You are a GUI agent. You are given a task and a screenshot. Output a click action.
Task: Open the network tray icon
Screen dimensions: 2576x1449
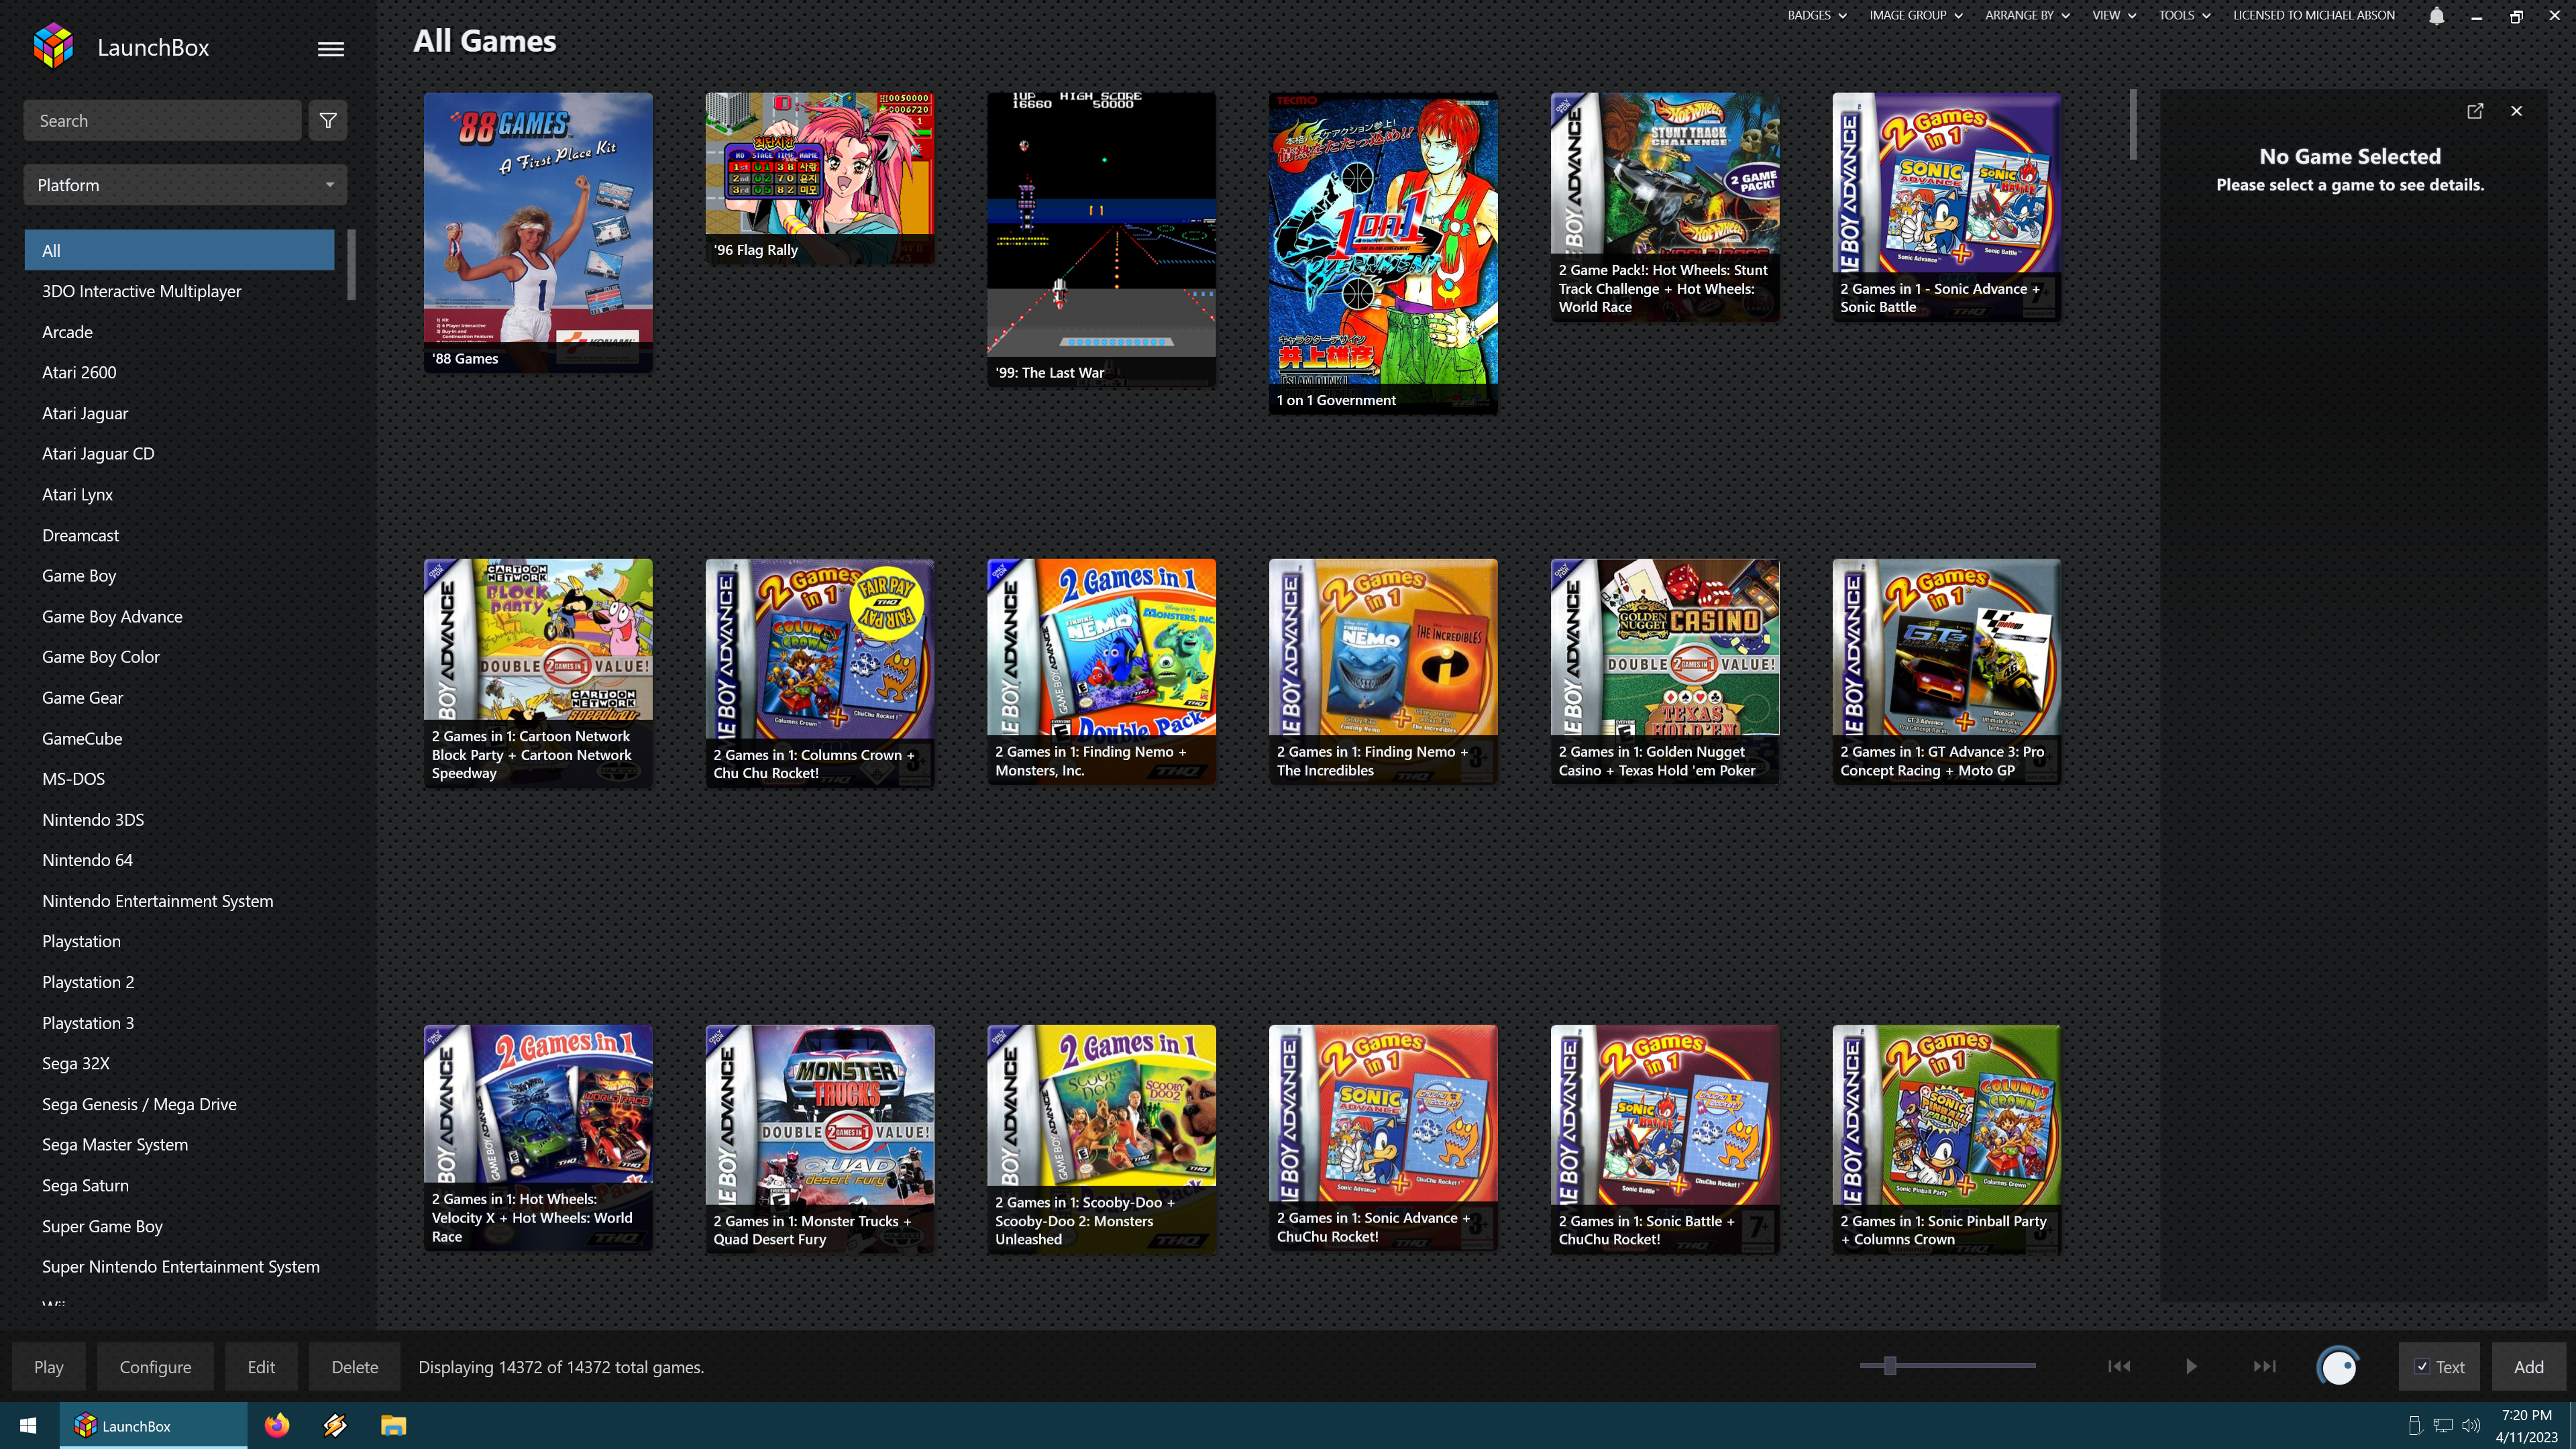2443,1426
